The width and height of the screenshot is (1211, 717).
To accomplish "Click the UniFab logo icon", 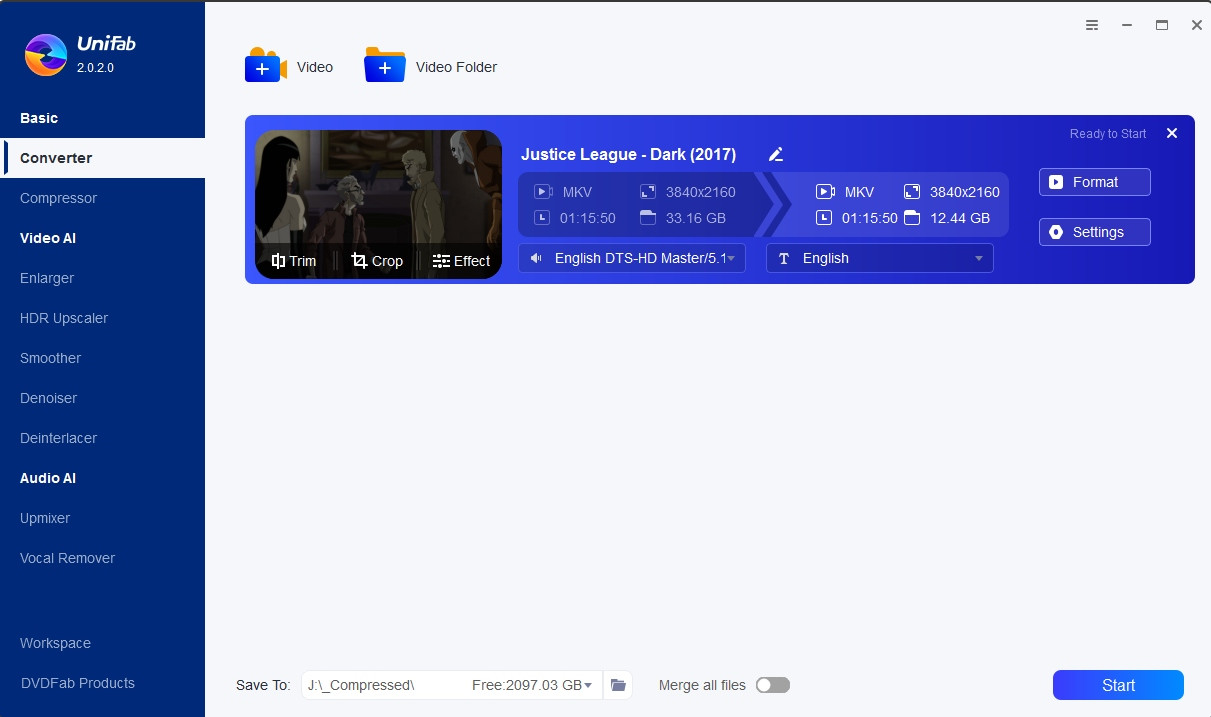I will pyautogui.click(x=46, y=55).
